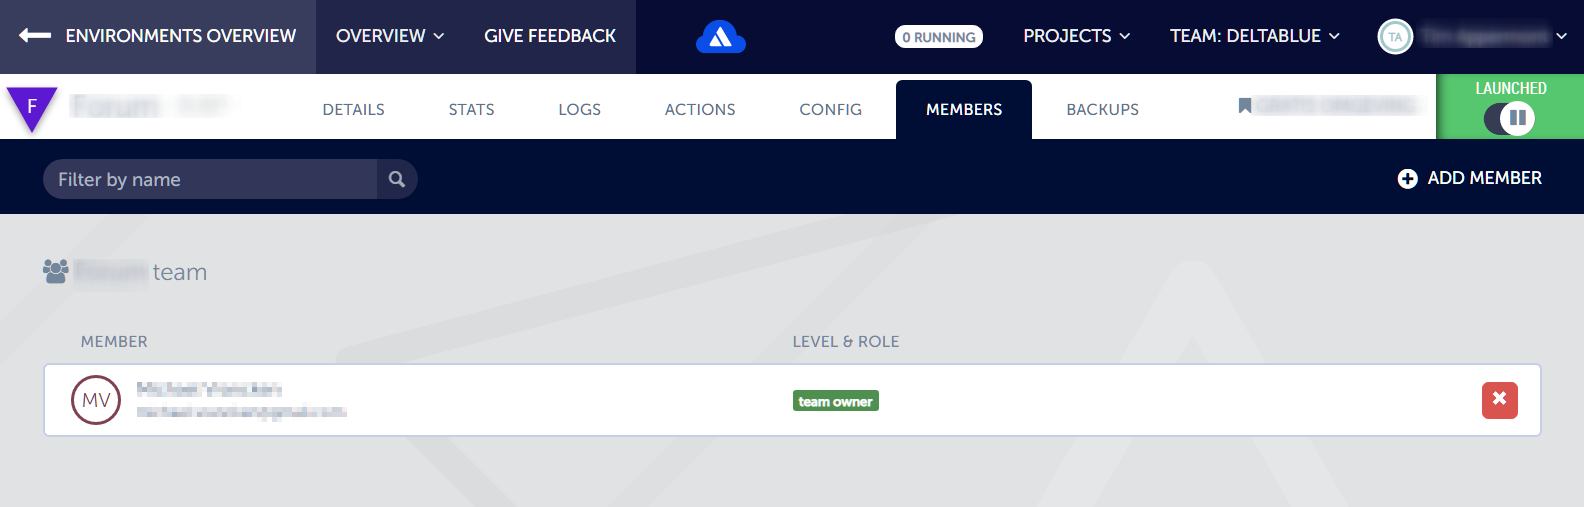This screenshot has width=1584, height=507.
Task: Go to the Config tab
Action: tap(830, 109)
